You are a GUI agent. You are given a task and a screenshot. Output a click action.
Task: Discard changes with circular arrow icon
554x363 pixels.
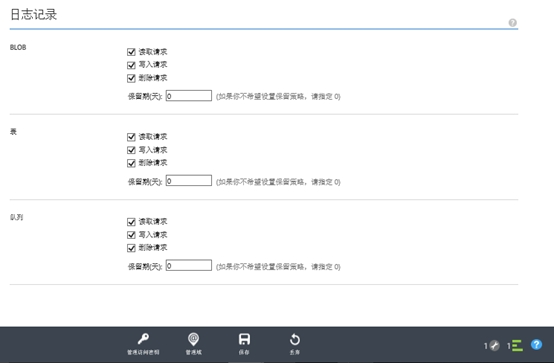pyautogui.click(x=295, y=344)
